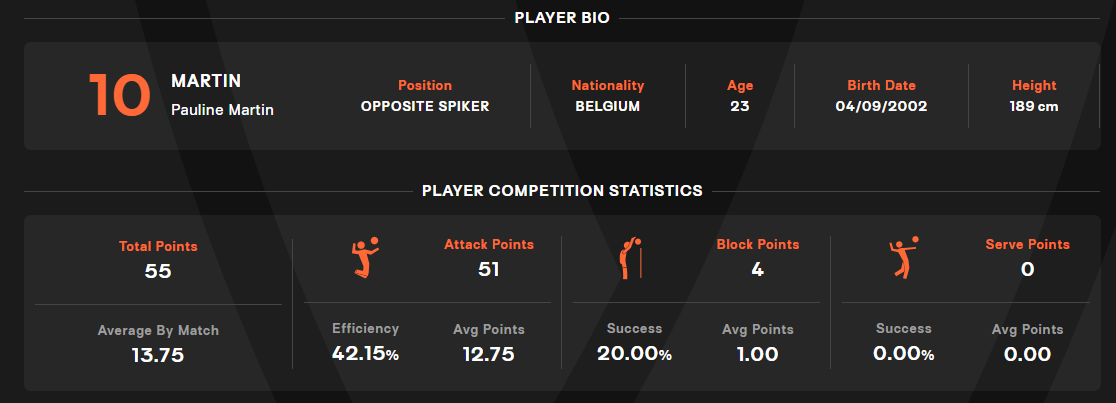Click the OPPOSITE SPIKER position value

(425, 106)
